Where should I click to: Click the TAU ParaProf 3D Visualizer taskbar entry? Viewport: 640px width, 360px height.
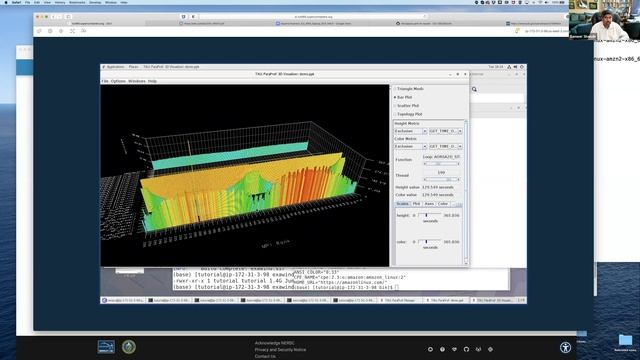[x=492, y=300]
